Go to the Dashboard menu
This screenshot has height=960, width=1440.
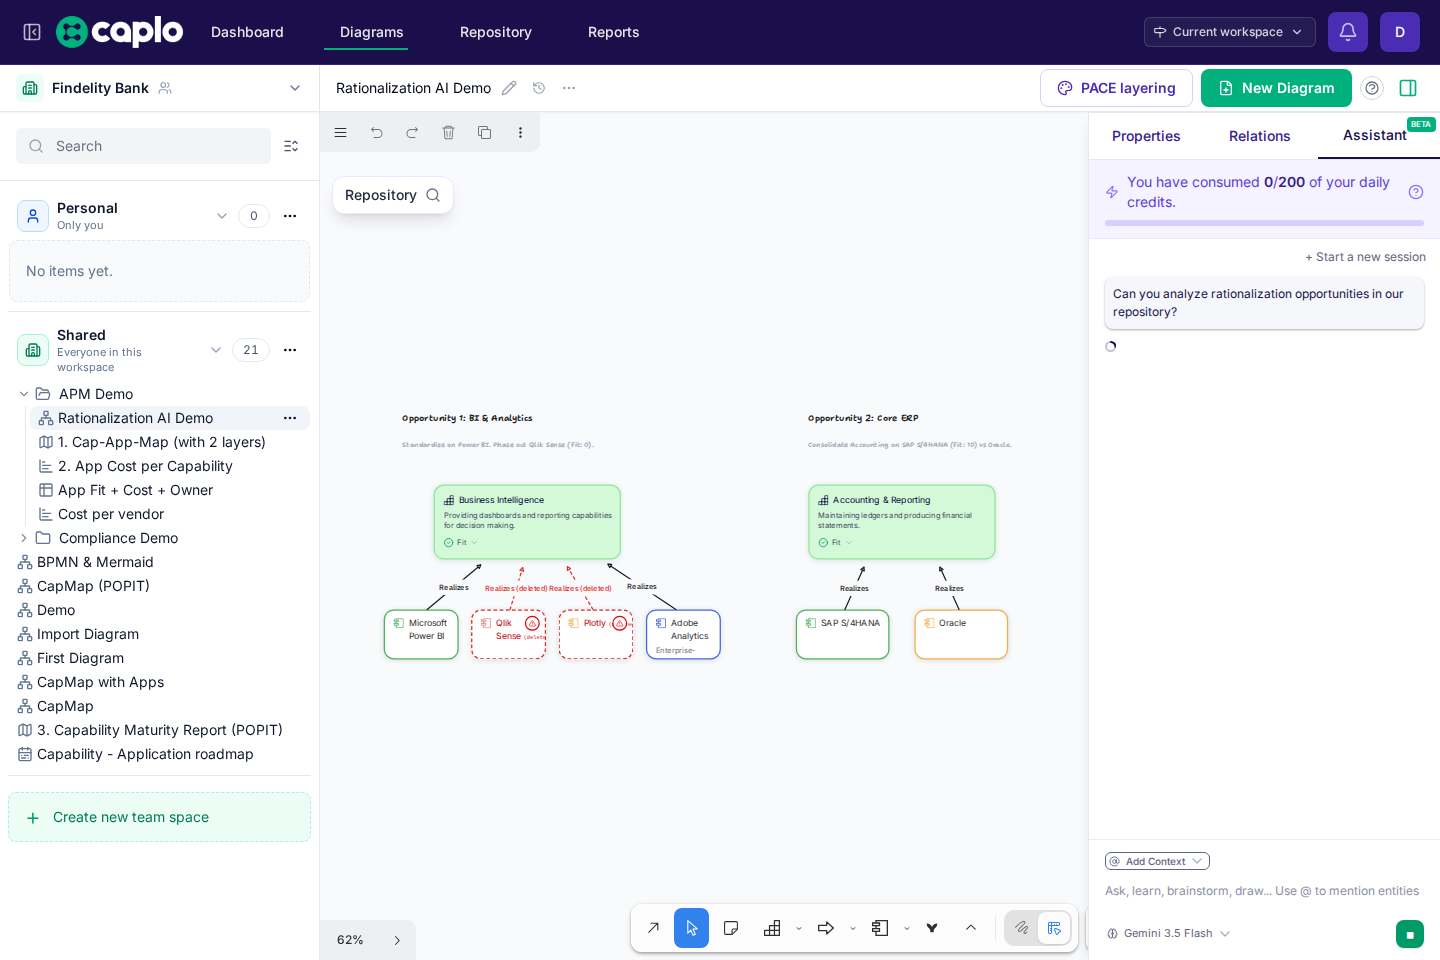tap(247, 32)
